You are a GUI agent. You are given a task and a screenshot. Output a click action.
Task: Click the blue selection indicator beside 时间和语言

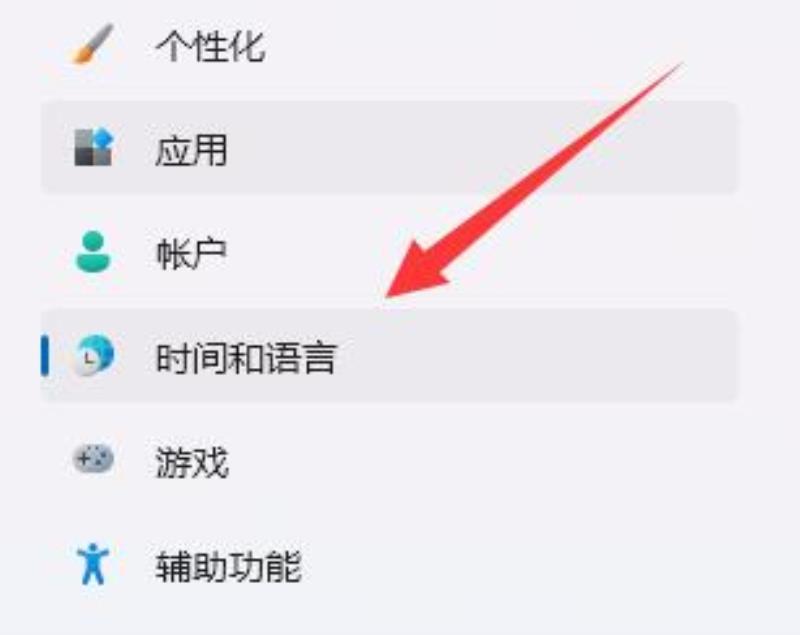45,355
